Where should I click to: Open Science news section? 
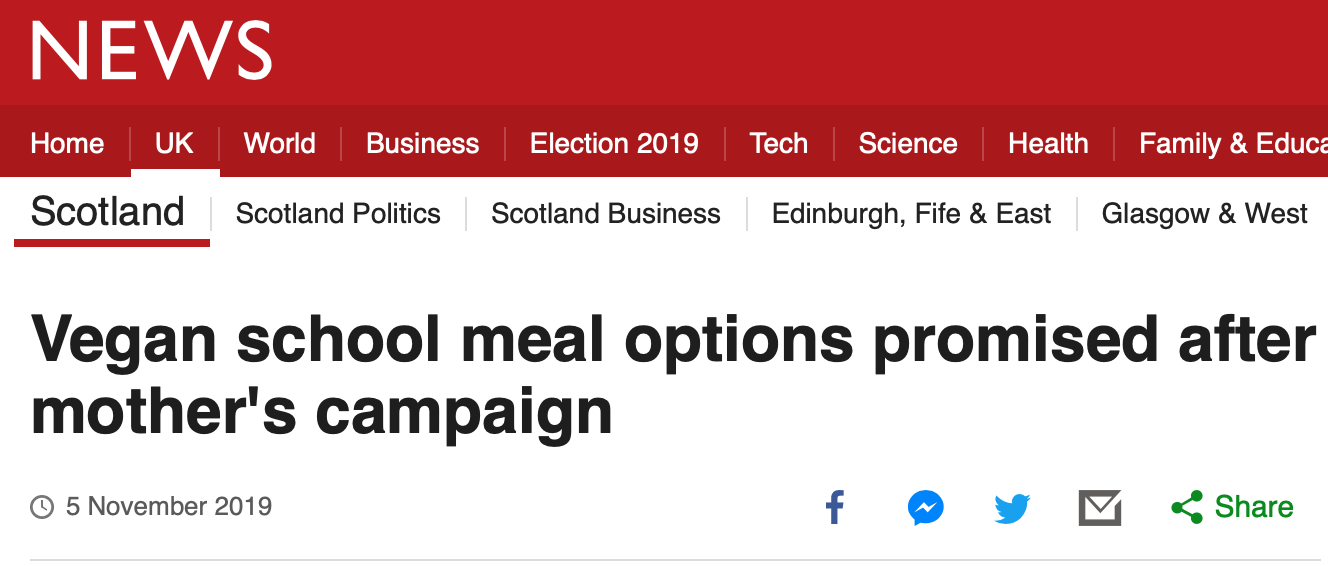pyautogui.click(x=907, y=143)
